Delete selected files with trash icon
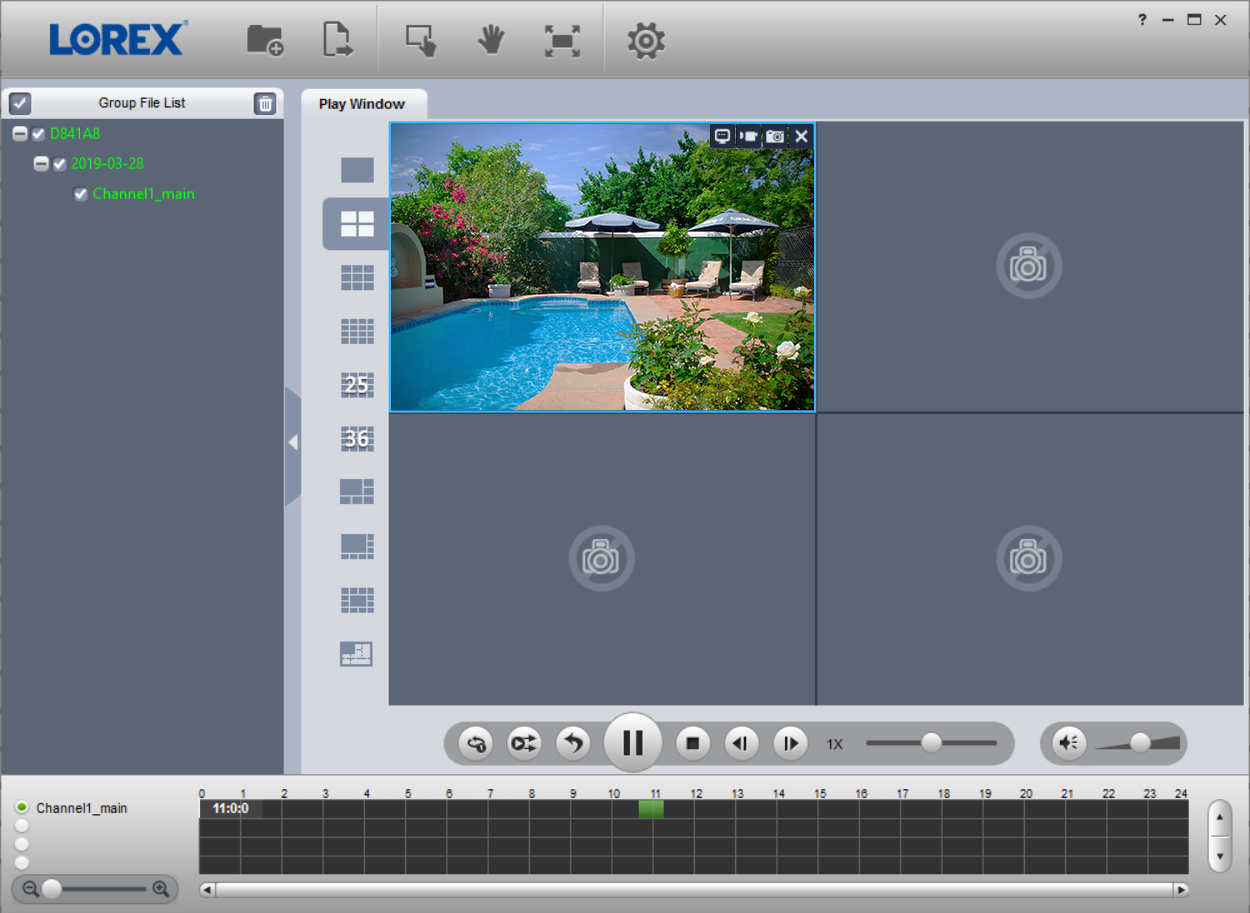1250x913 pixels. (x=265, y=103)
